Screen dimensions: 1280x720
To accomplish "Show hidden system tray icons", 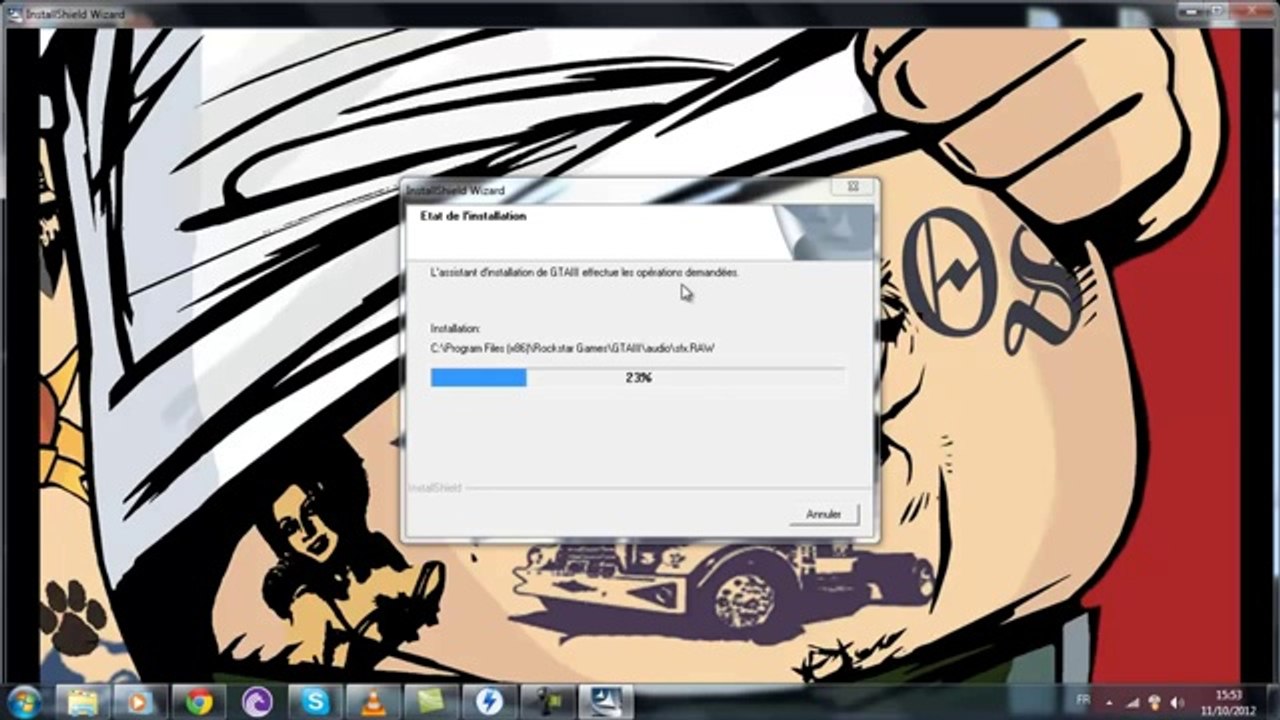I will click(1109, 702).
